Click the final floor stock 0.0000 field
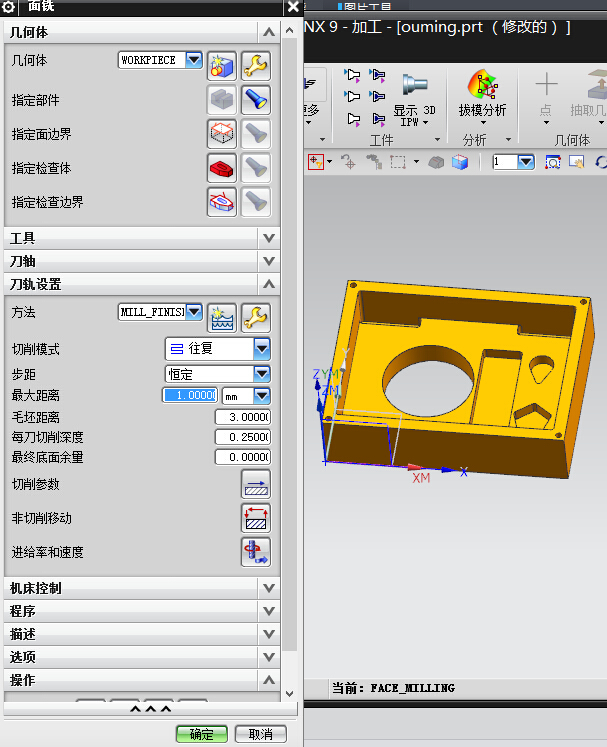The image size is (607, 747). pos(243,457)
